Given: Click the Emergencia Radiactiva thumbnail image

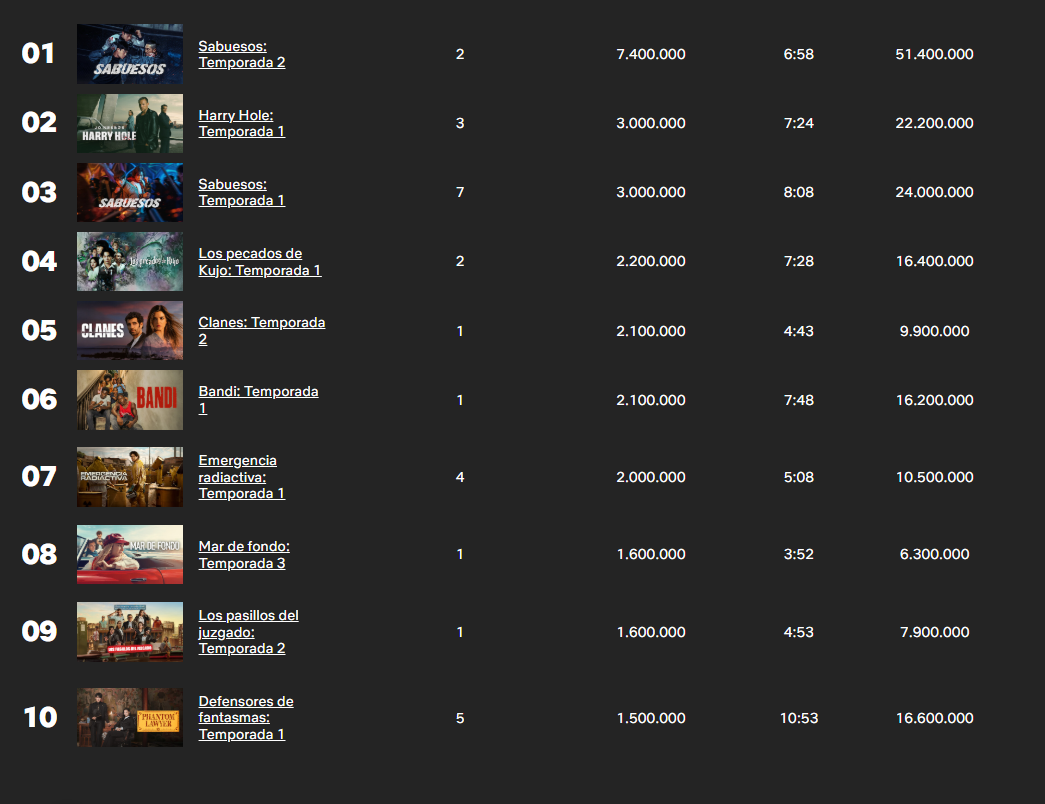Looking at the screenshot, I should click(x=130, y=477).
